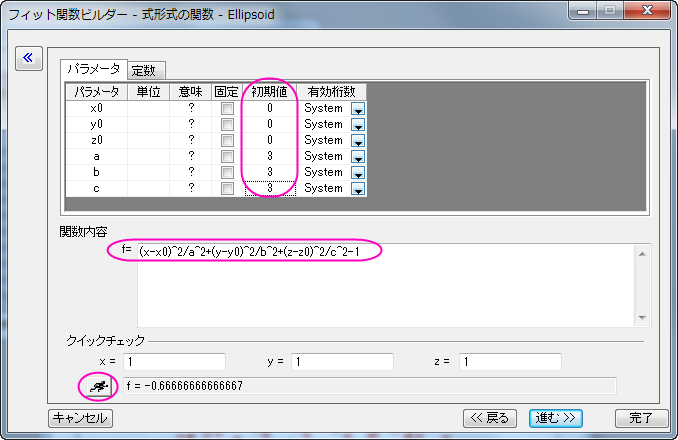This screenshot has width=678, height=440.
Task: Select the initial value cell for x0
Action: [270, 108]
